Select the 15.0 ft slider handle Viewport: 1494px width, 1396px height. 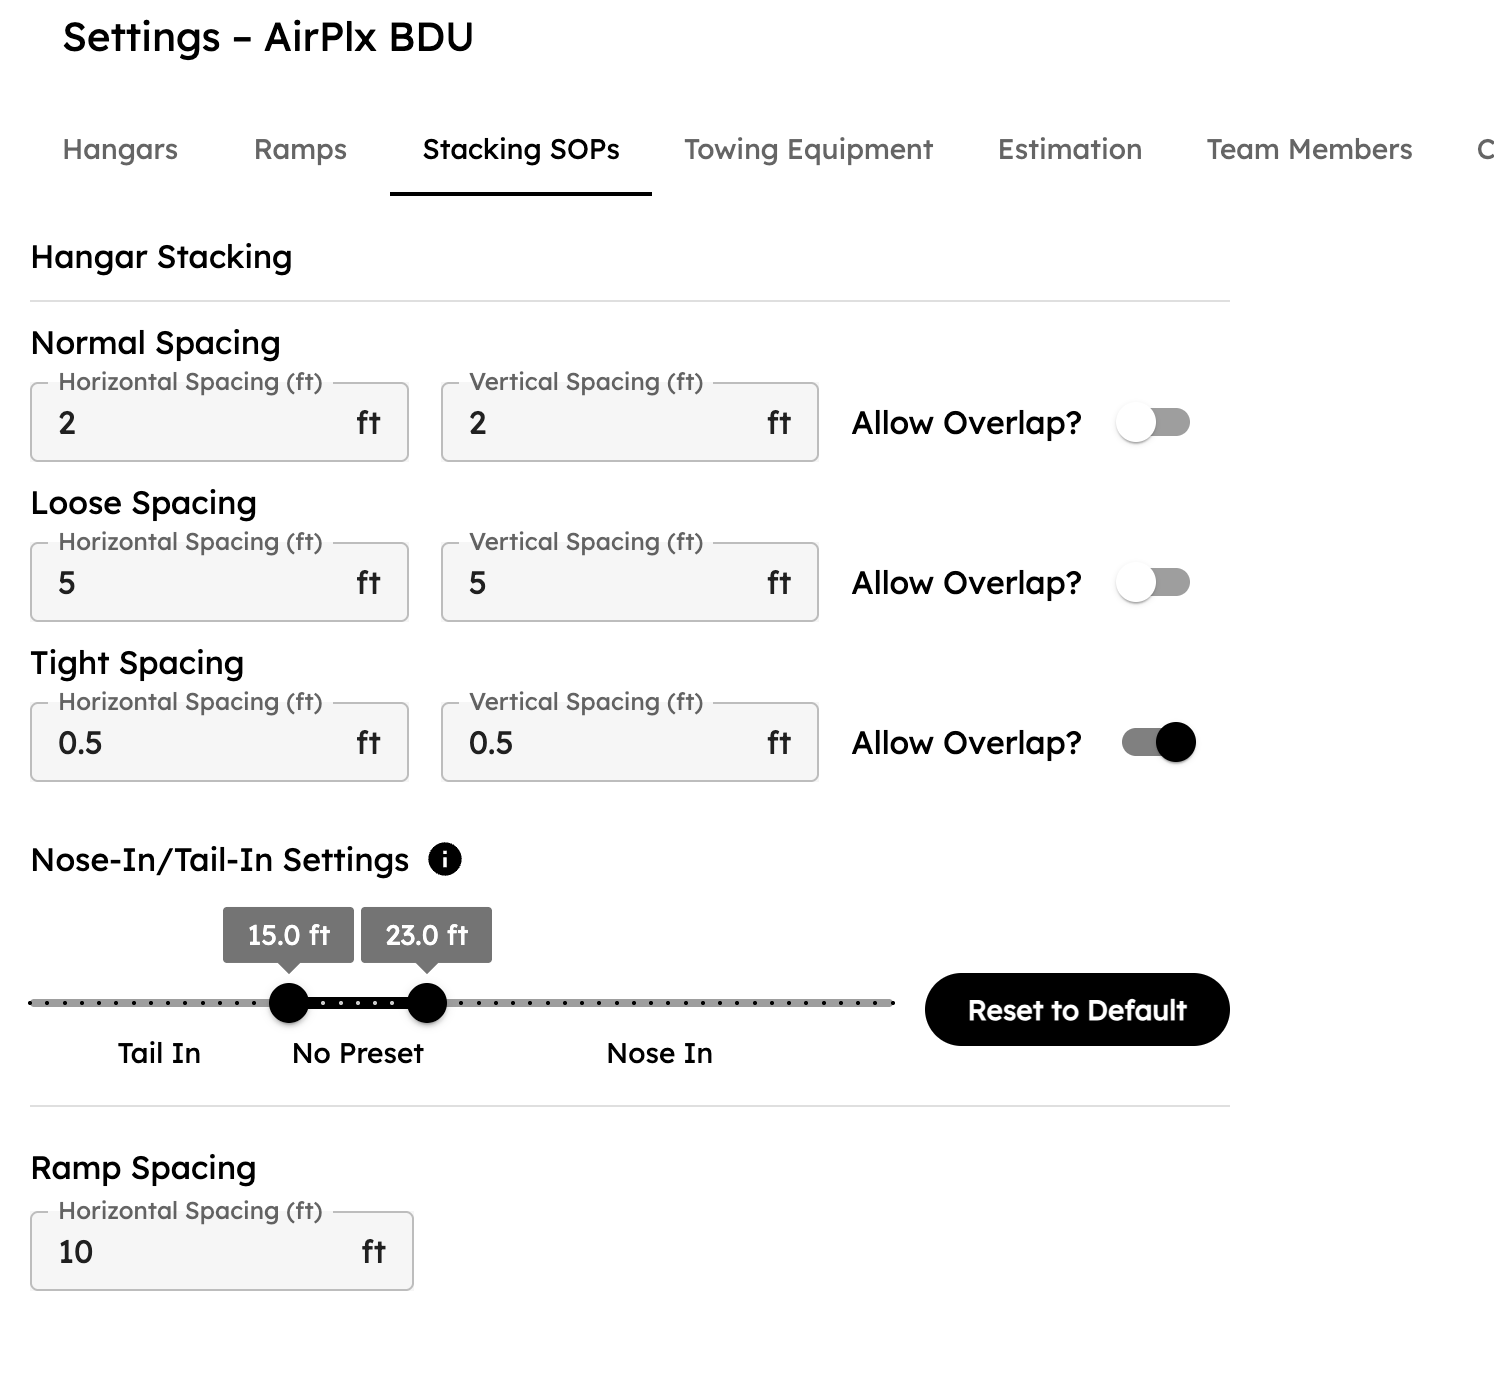(288, 1004)
